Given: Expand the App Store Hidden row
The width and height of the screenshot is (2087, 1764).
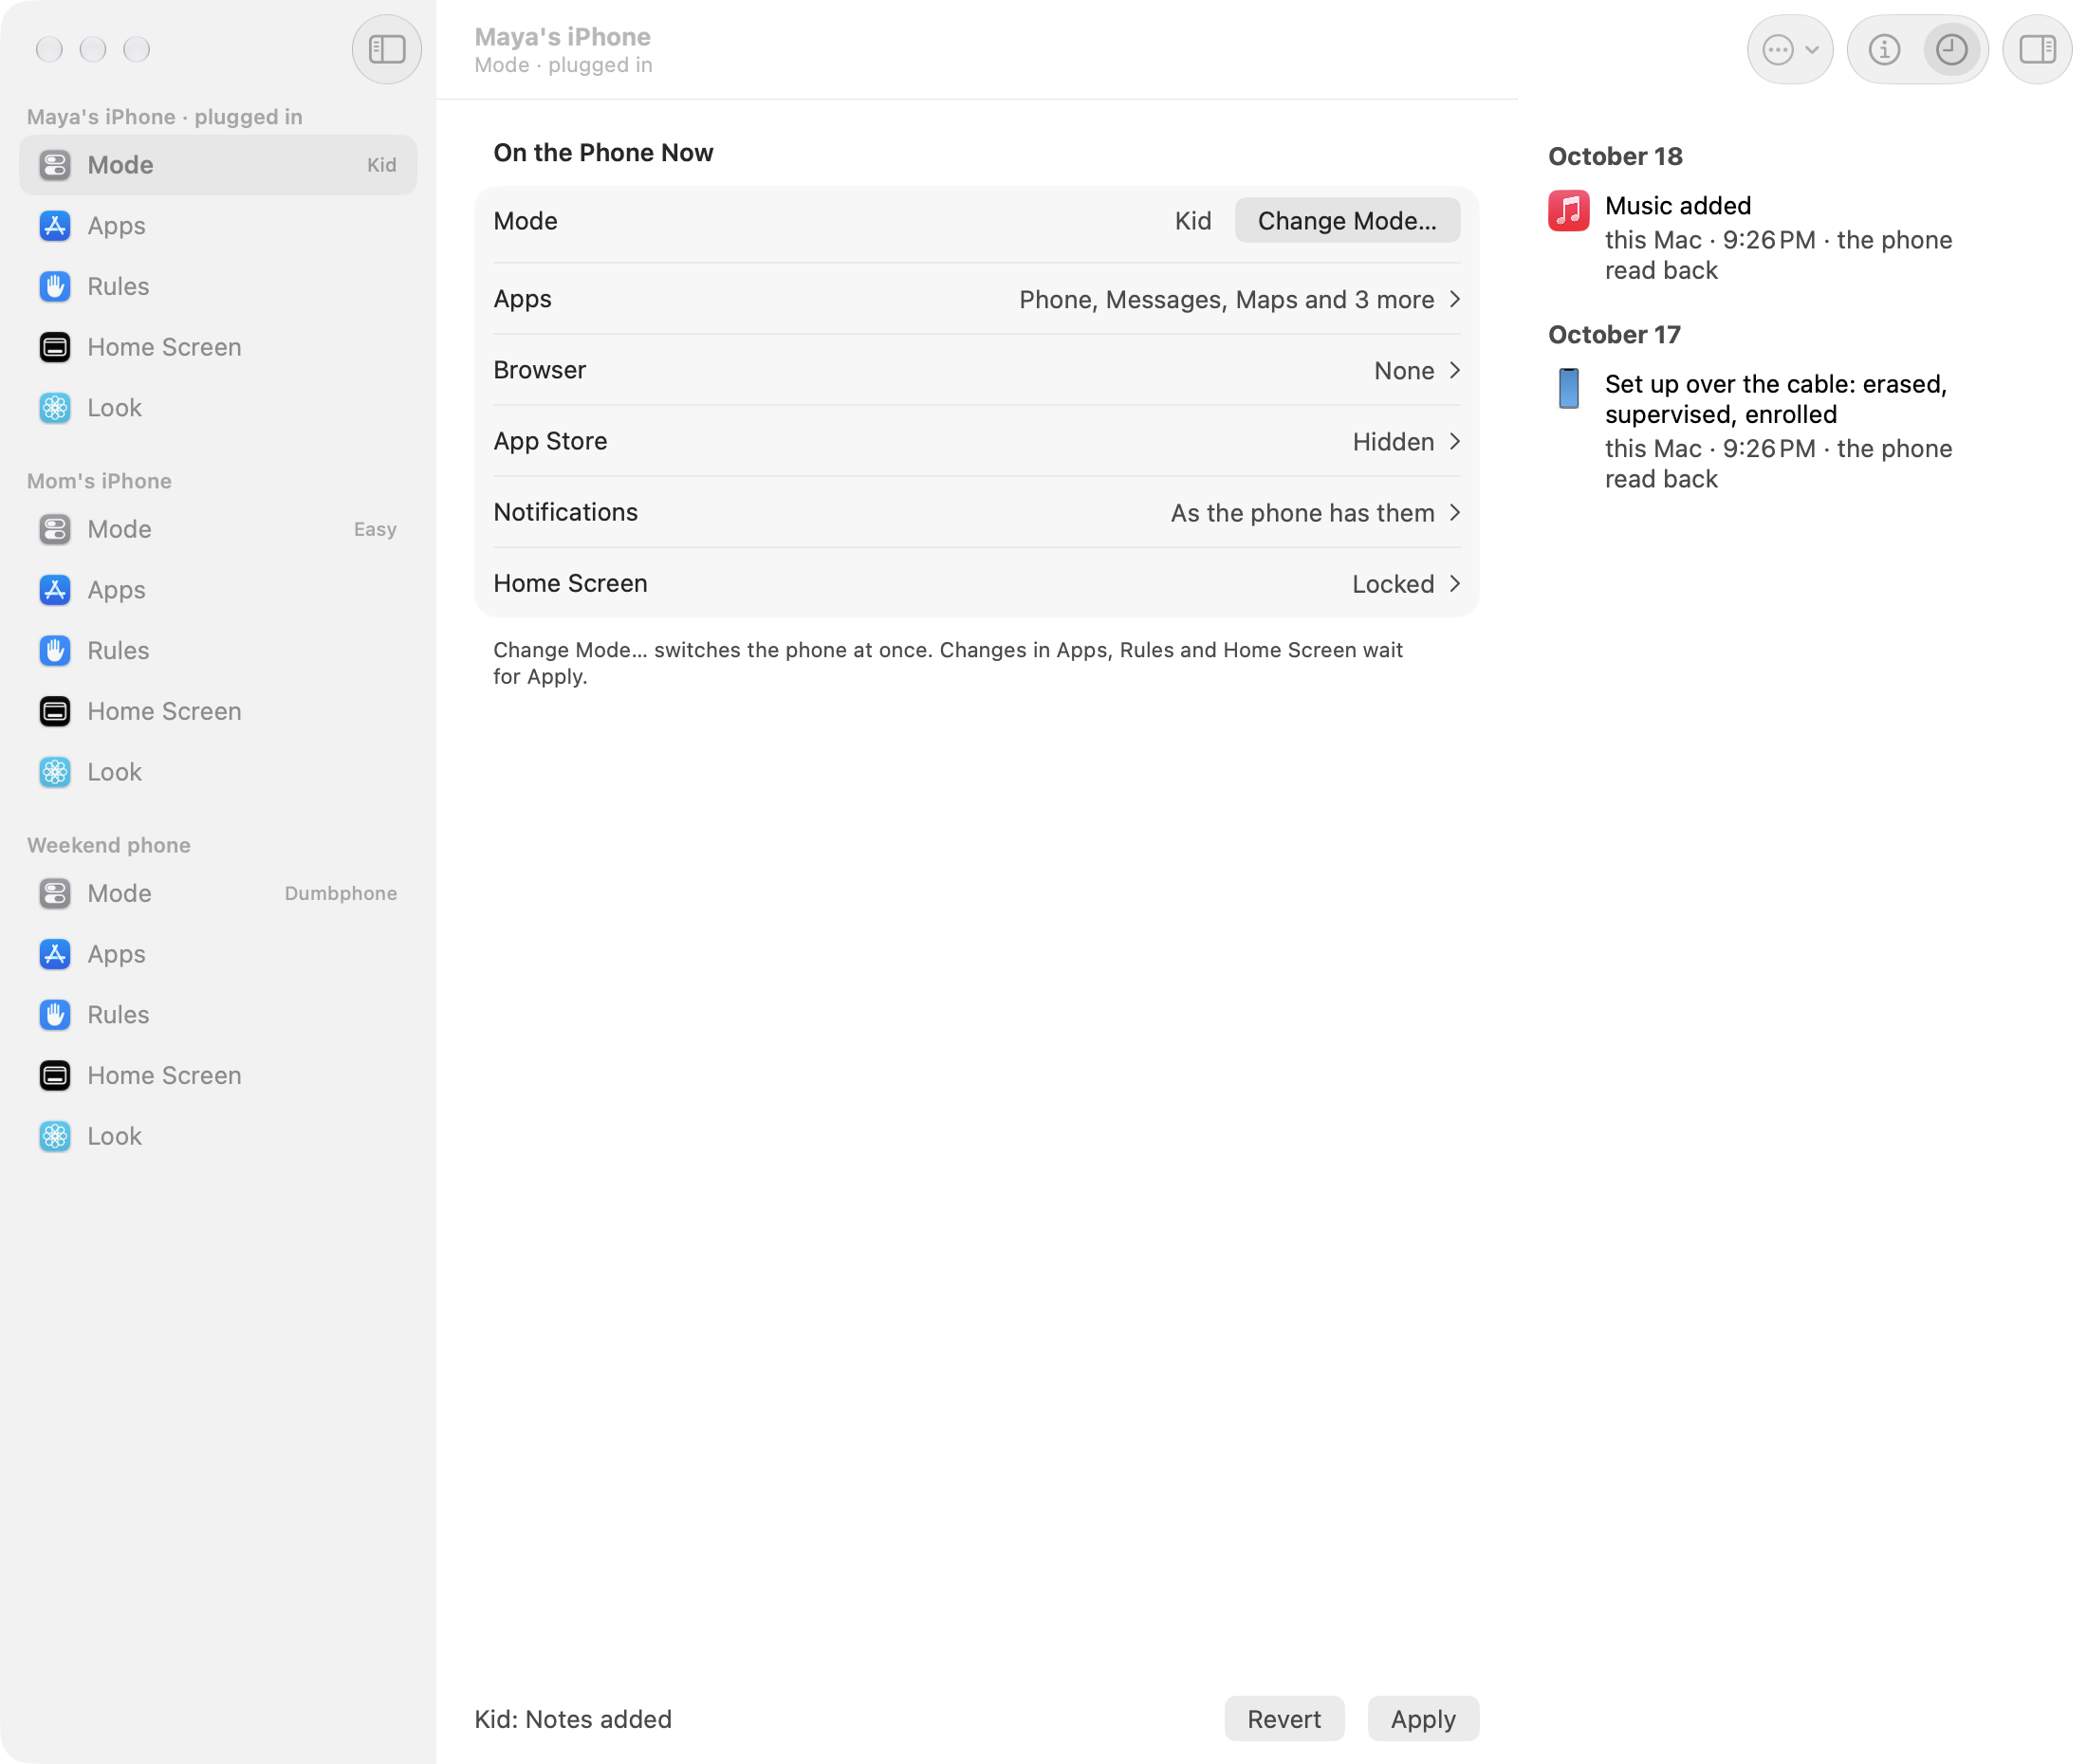Looking at the screenshot, I should click(976, 441).
